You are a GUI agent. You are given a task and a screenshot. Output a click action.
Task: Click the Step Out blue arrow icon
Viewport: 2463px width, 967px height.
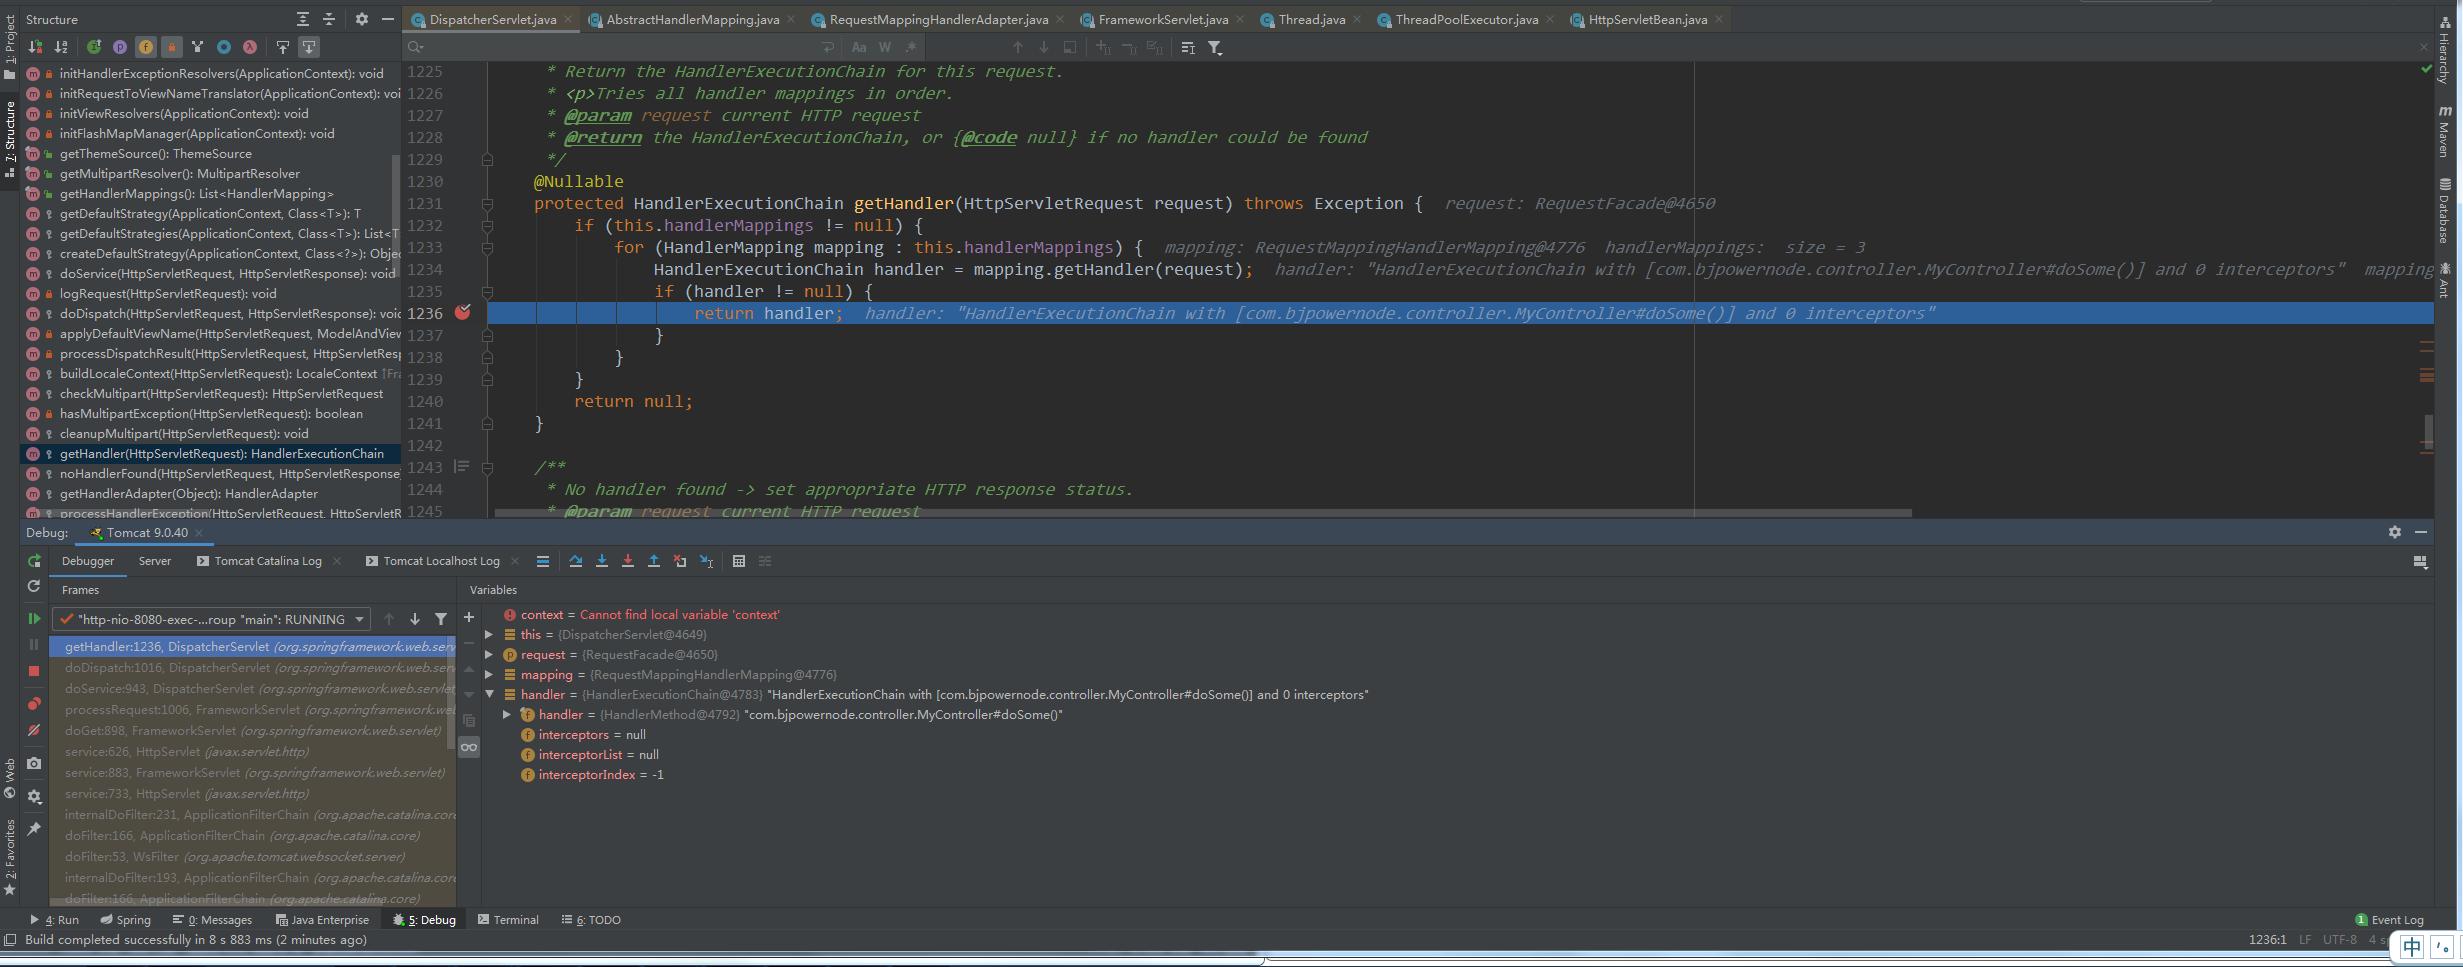pos(654,561)
